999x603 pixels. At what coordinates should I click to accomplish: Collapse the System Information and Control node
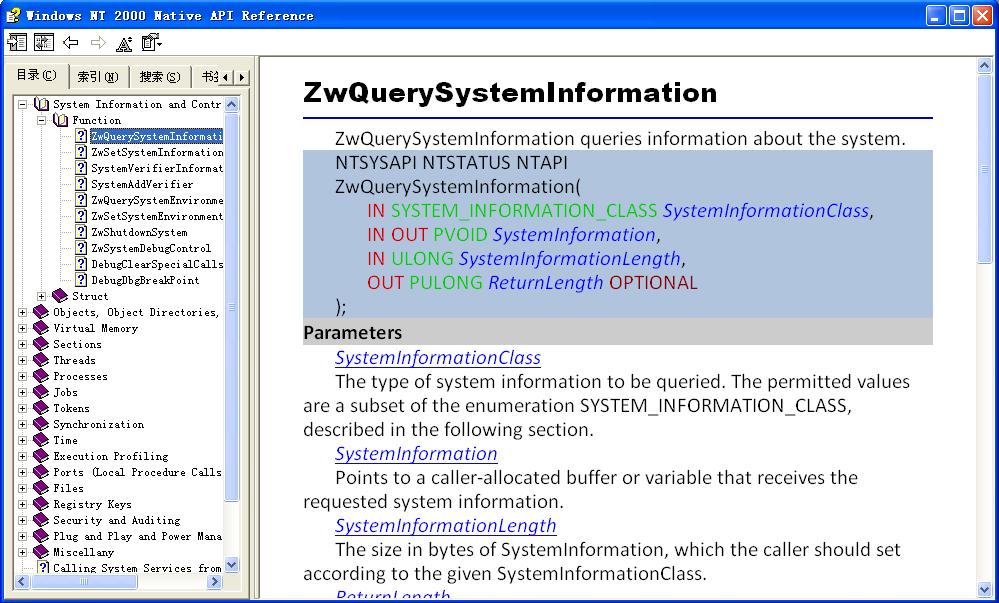click(22, 104)
